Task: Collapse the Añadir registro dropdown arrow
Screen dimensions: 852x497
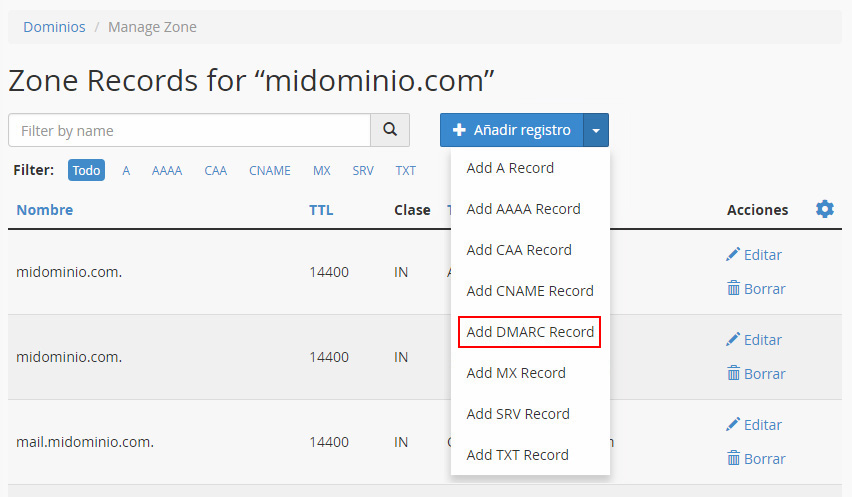Action: pyautogui.click(x=596, y=130)
